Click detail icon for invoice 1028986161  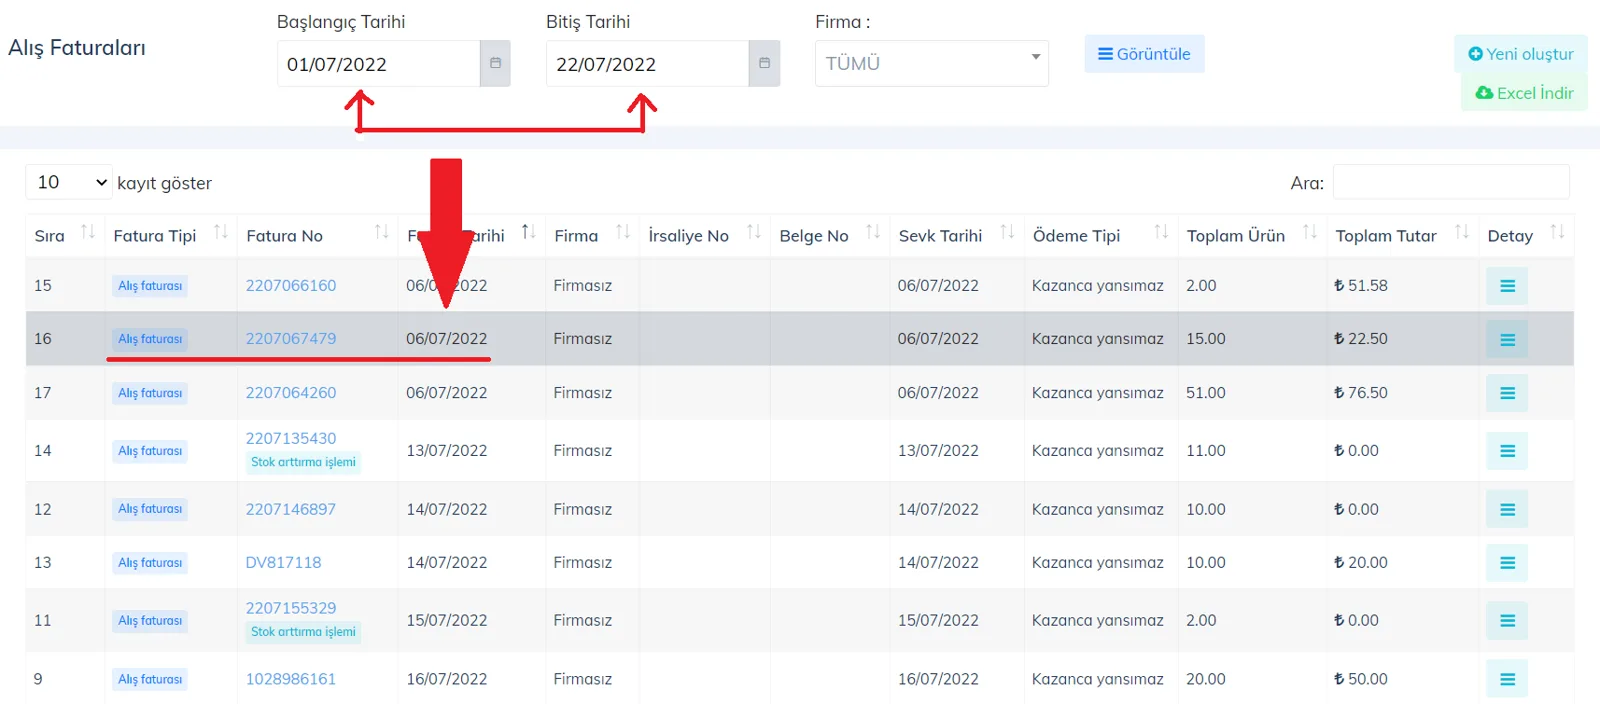click(x=1507, y=680)
